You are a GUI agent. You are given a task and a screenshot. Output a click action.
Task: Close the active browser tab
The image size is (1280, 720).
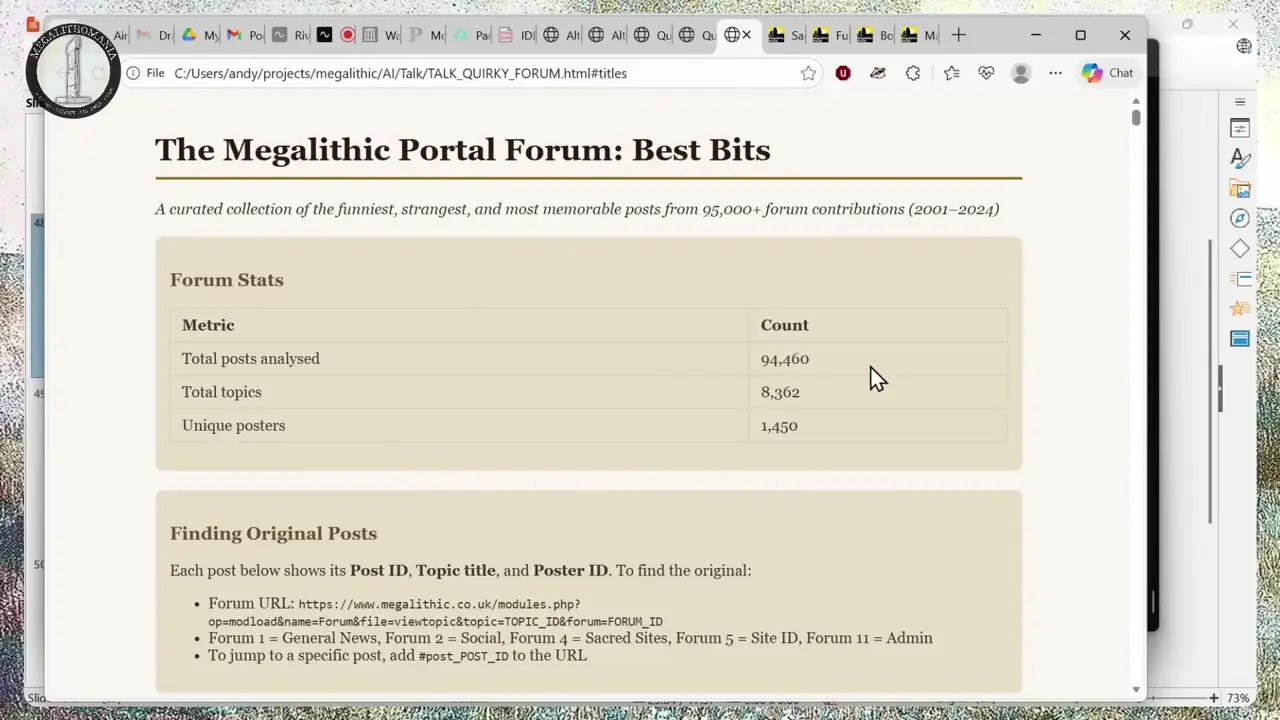point(746,35)
